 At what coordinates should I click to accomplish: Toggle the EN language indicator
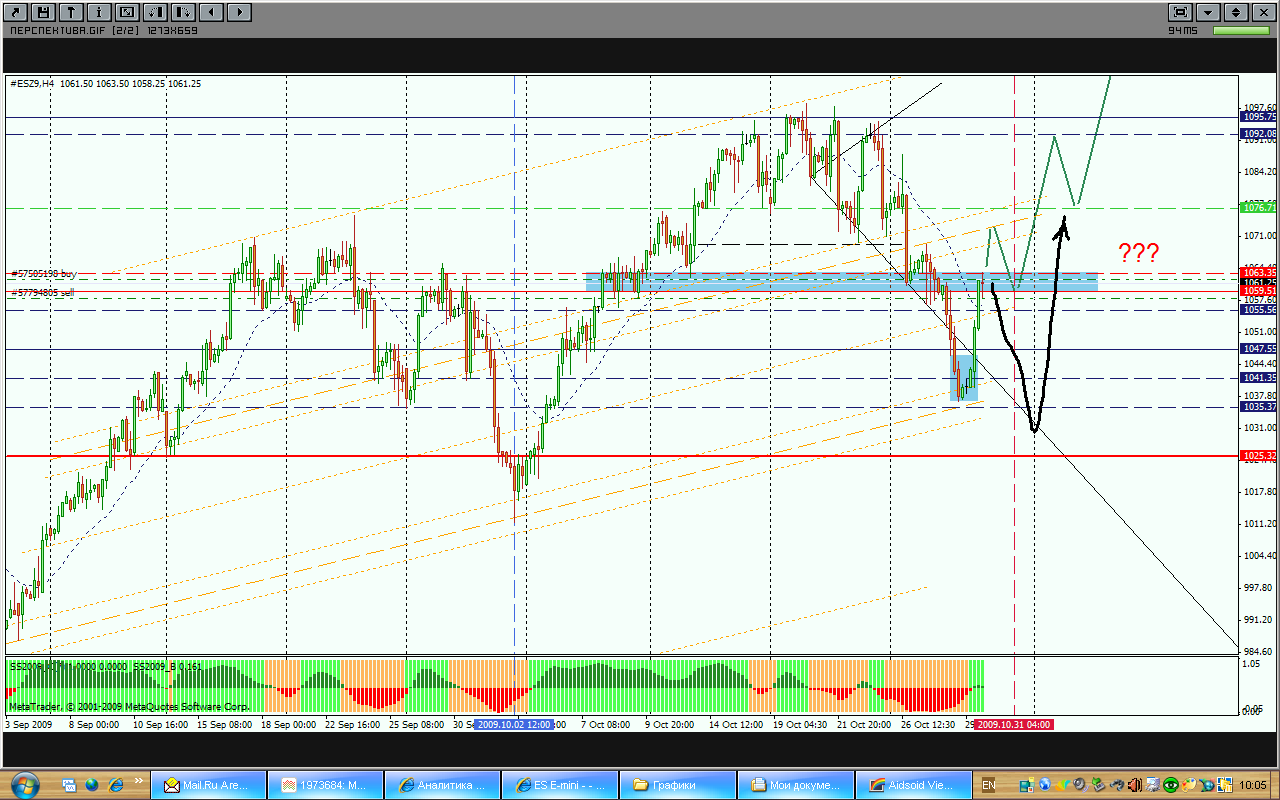(989, 785)
